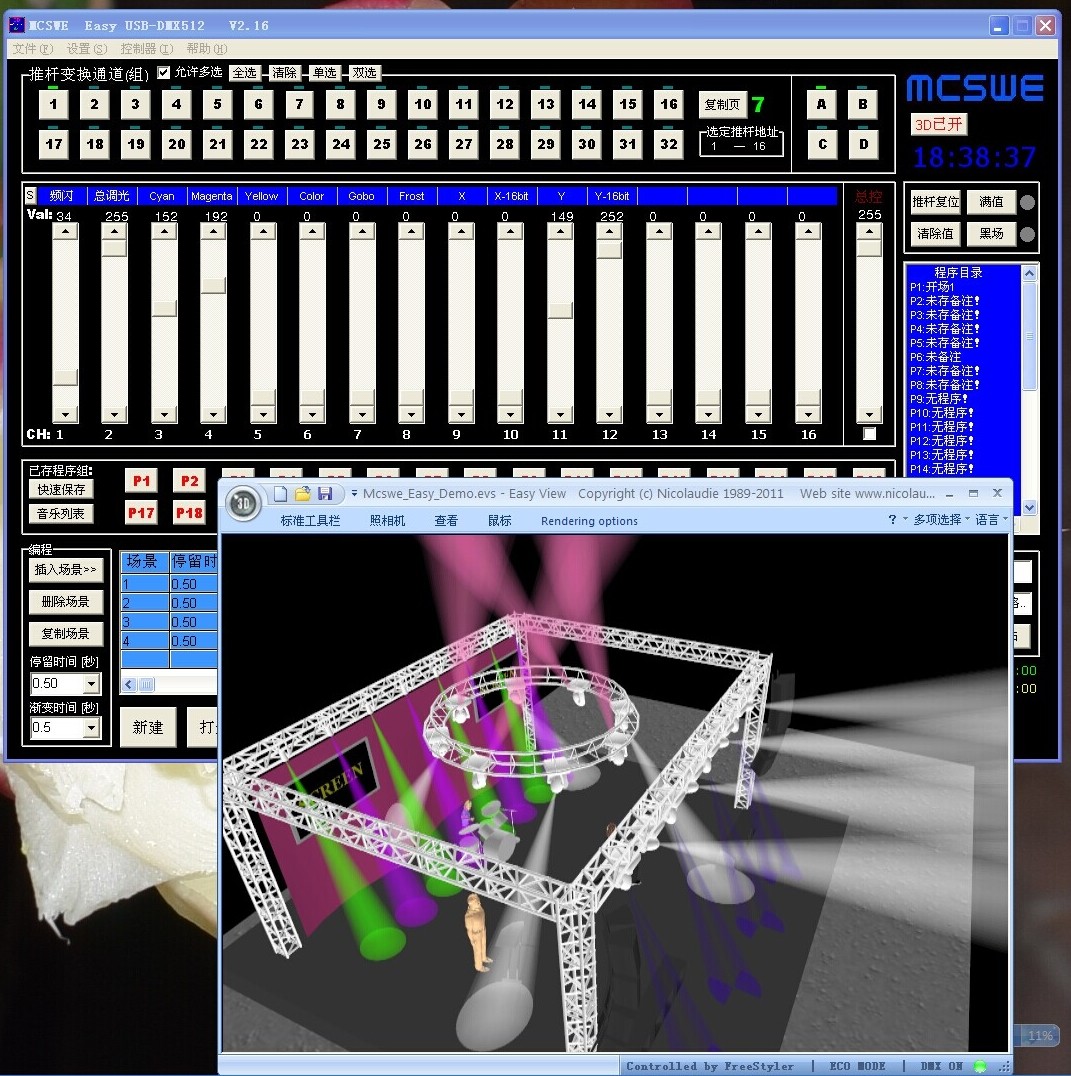Select P6:未备注 in the 程序目录 list
The image size is (1071, 1076).
click(x=935, y=357)
